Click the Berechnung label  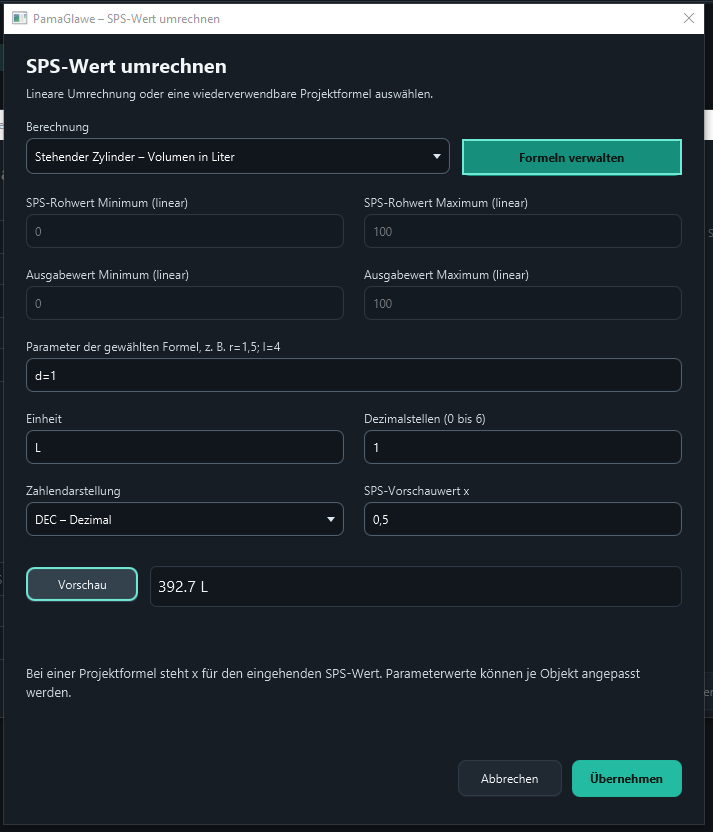pyautogui.click(x=57, y=127)
